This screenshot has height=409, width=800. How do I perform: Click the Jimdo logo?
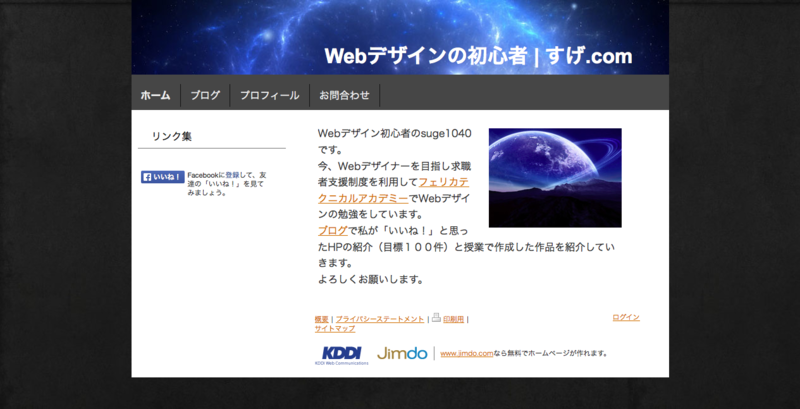[x=402, y=353]
